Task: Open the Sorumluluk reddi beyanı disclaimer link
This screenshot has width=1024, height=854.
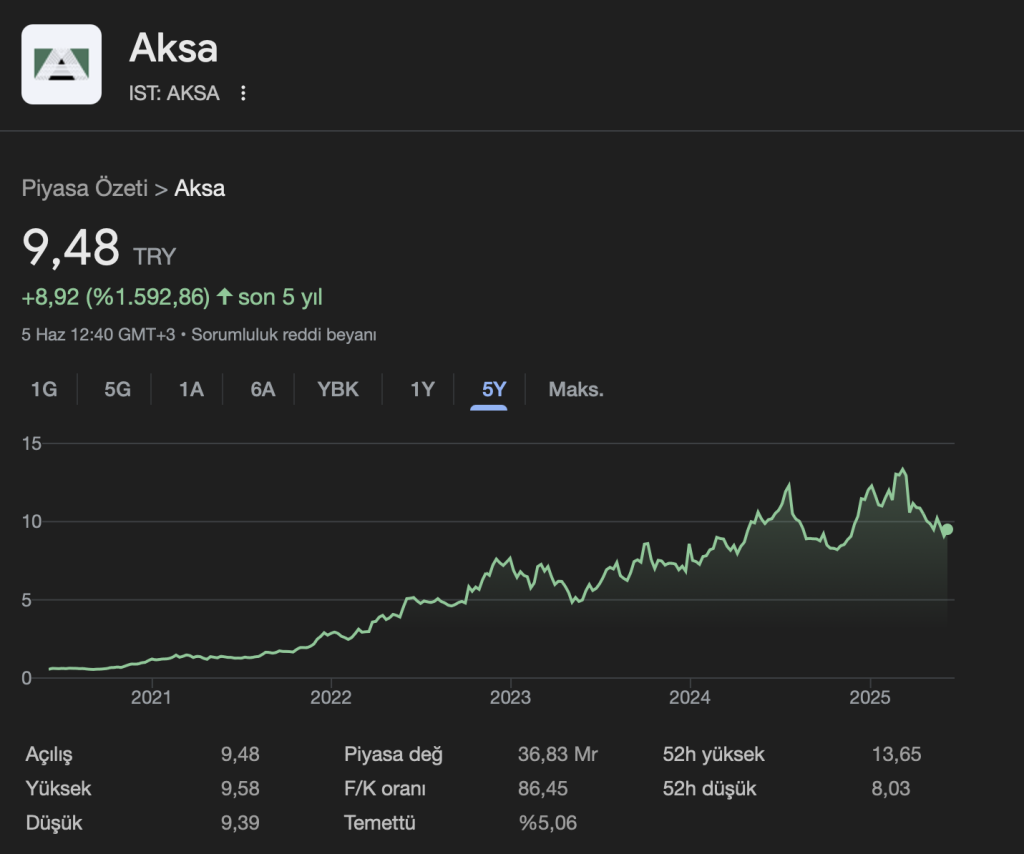Action: click(x=284, y=335)
